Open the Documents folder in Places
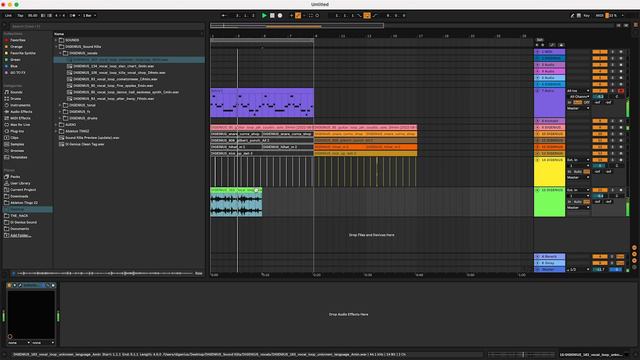 [20, 229]
